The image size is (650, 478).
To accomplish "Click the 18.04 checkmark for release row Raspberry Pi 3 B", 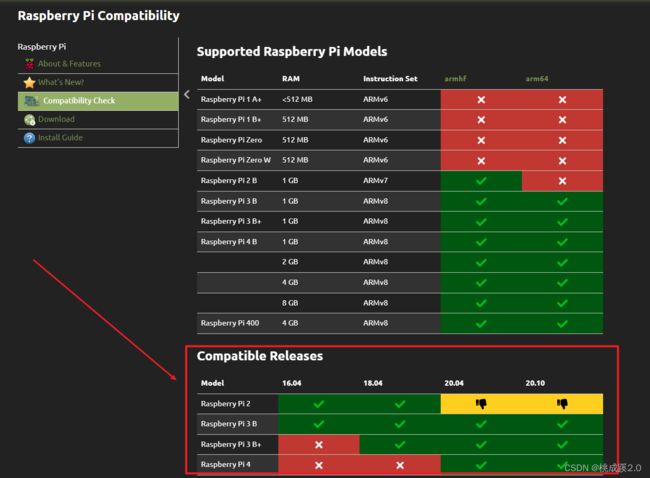I will [400, 424].
